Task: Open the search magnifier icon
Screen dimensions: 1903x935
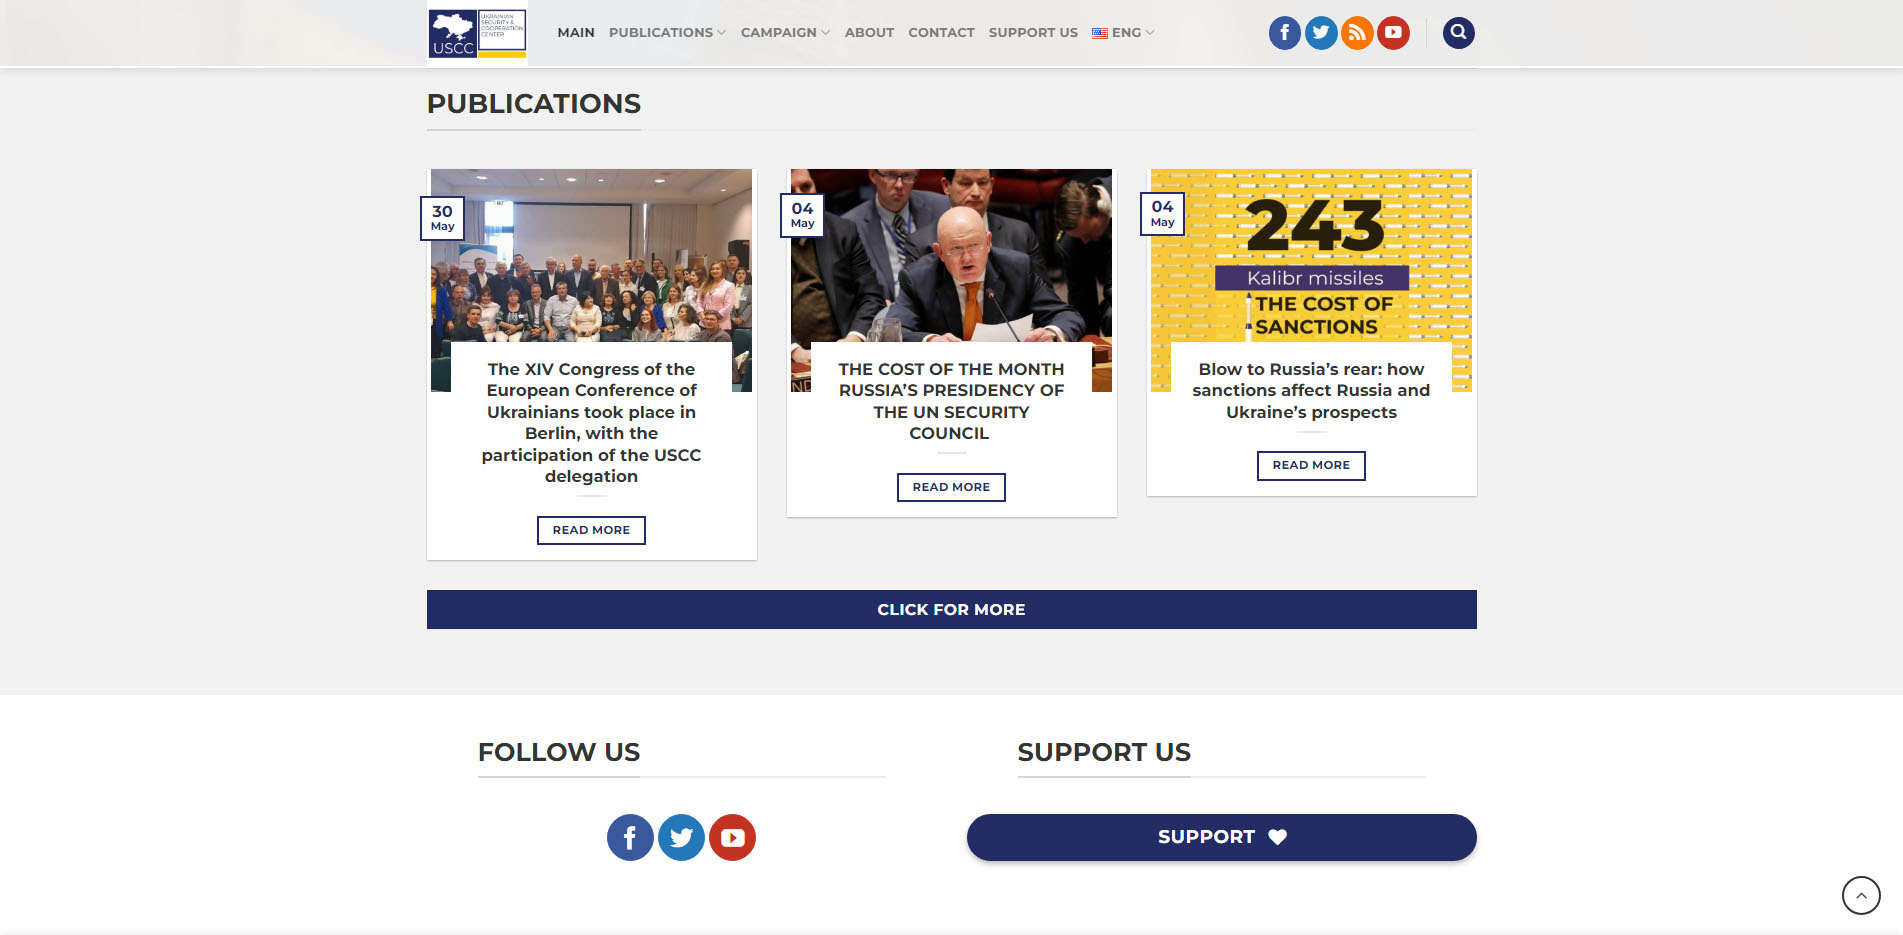Action: point(1459,33)
